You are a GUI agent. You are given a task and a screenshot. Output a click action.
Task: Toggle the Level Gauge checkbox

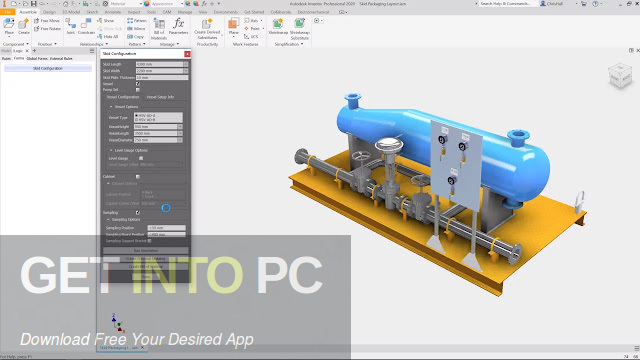pyautogui.click(x=141, y=158)
